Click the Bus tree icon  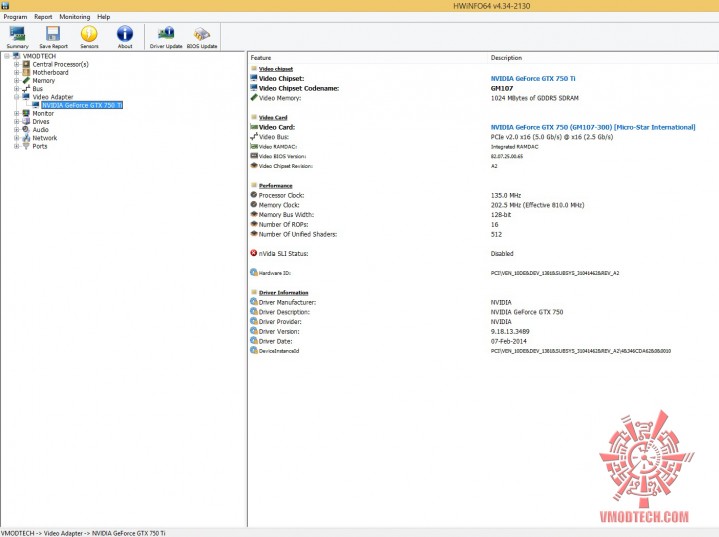coord(26,89)
